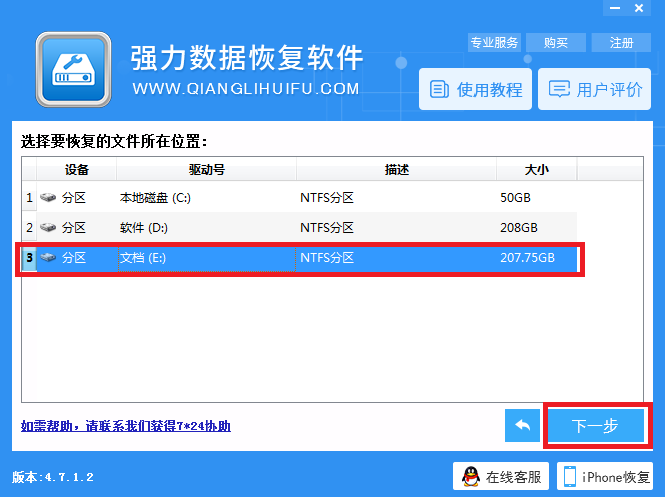
Task: Click row number 3
Action: click(29, 257)
